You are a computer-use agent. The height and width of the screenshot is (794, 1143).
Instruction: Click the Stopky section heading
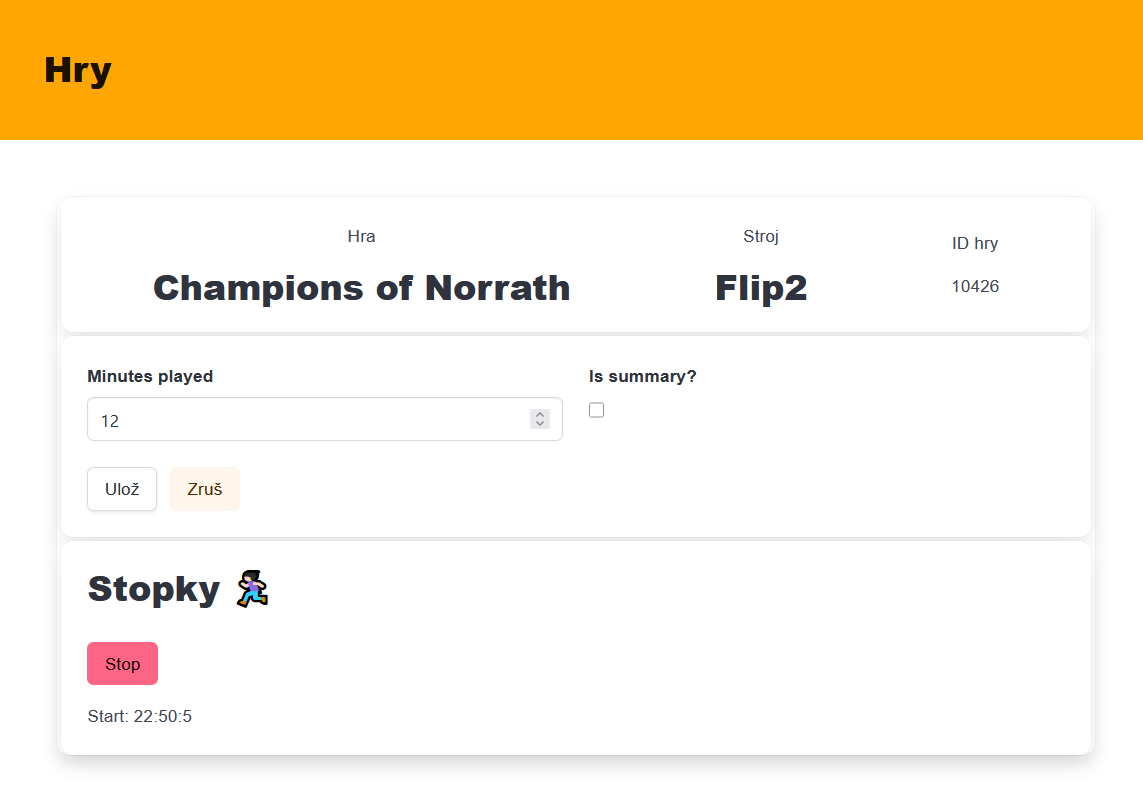pos(154,589)
